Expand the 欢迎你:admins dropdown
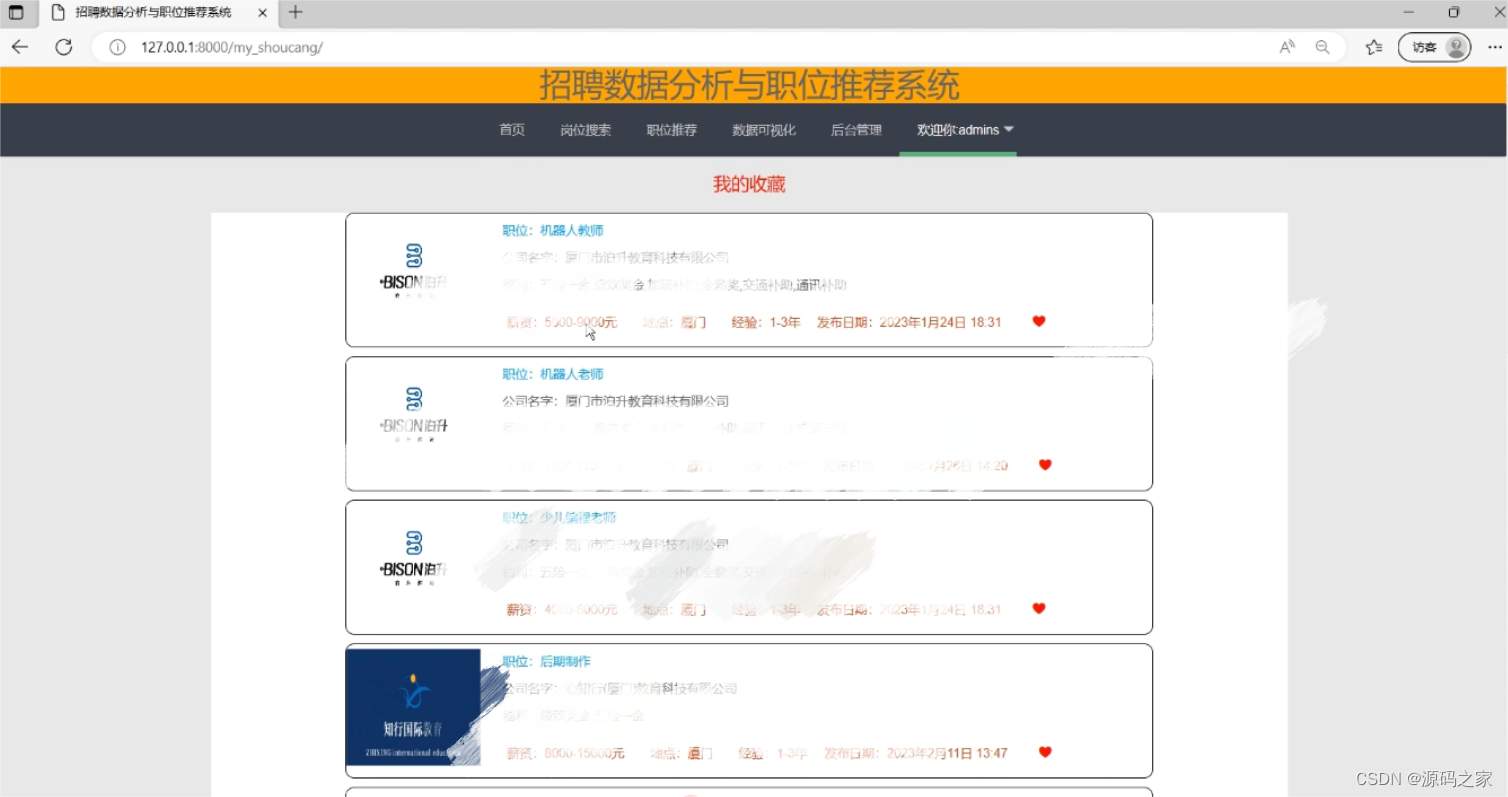The height and width of the screenshot is (797, 1508). click(965, 130)
